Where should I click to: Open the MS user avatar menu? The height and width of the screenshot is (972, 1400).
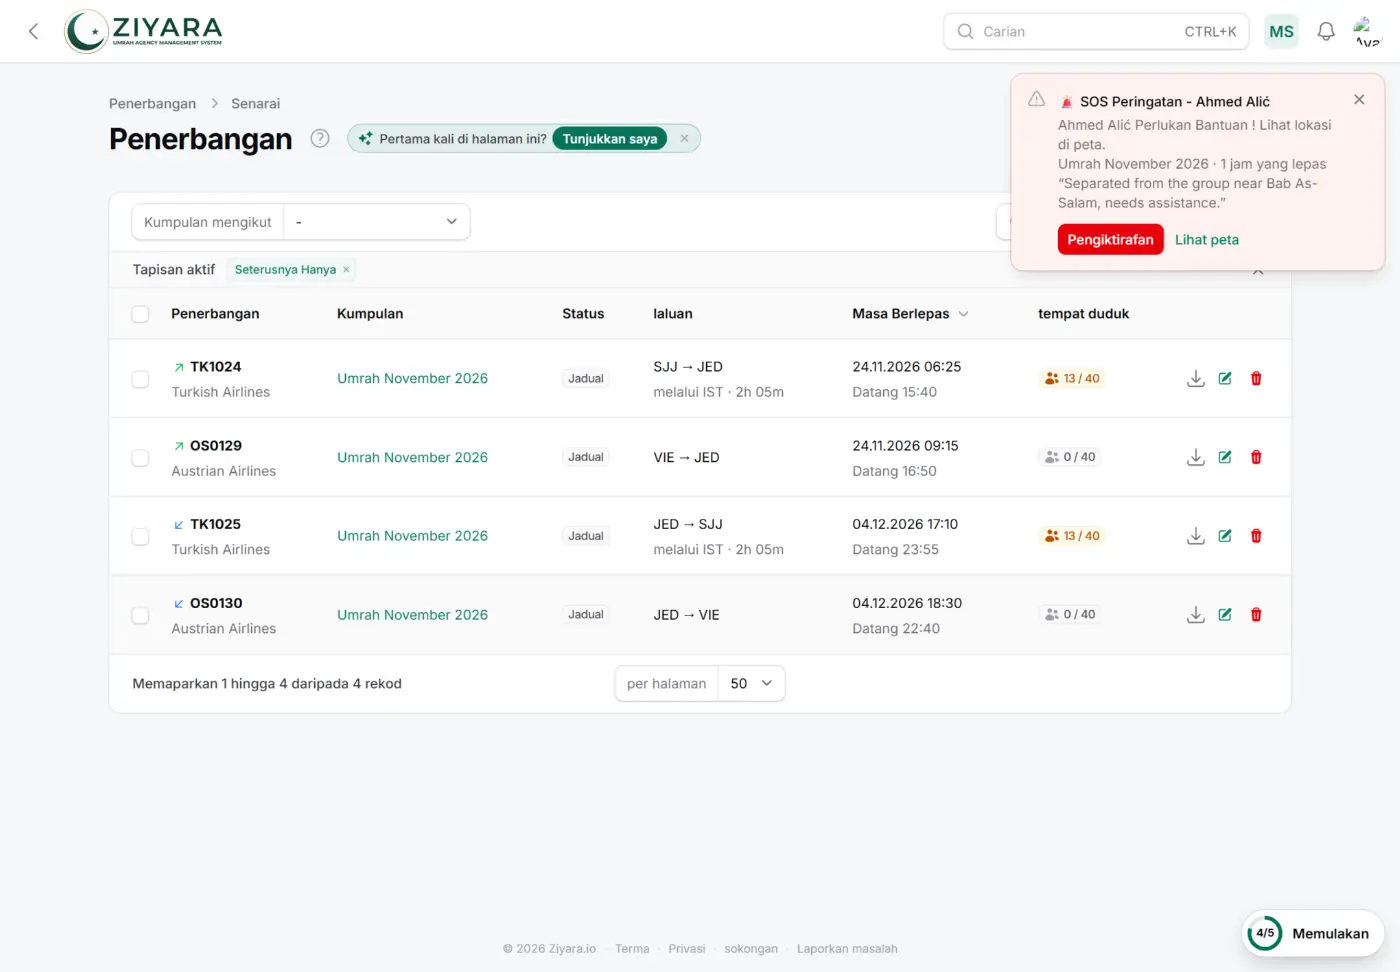coord(1281,31)
